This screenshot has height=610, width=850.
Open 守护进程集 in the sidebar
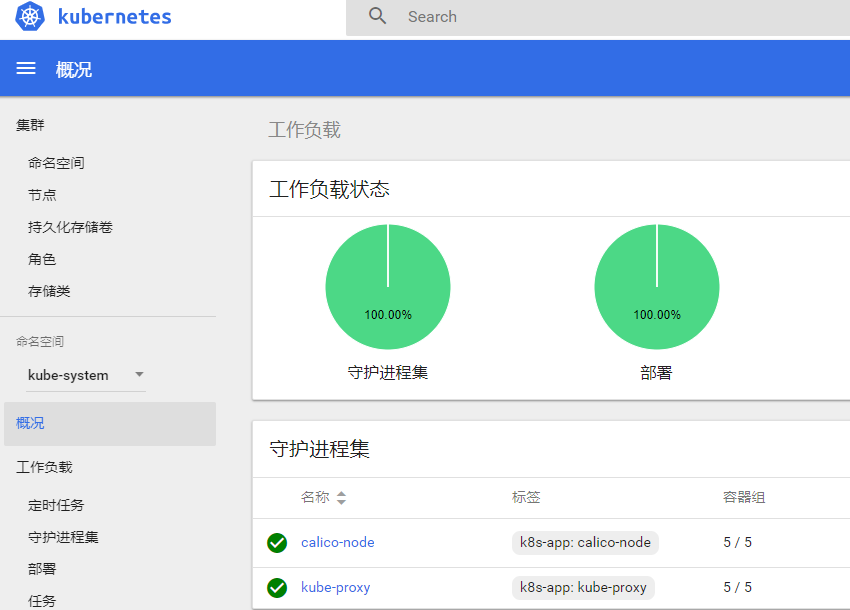(x=63, y=537)
